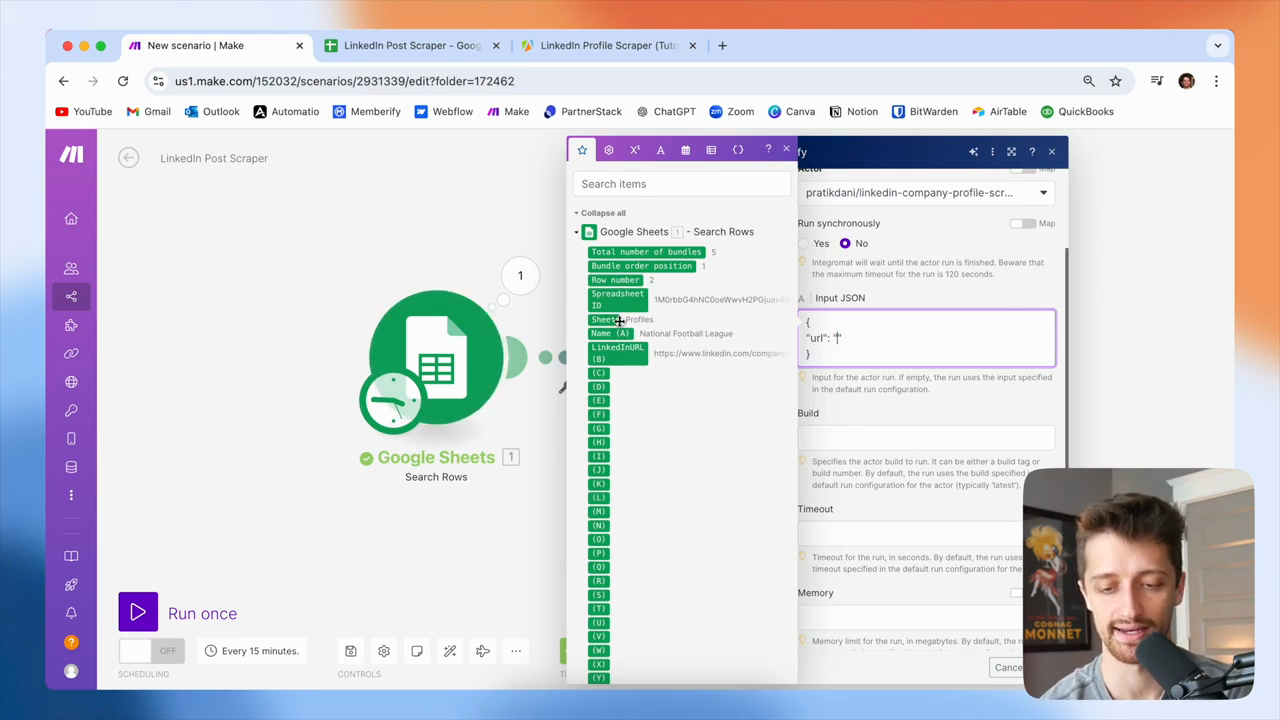Click the Search items field
The image size is (1280, 720).
point(683,184)
